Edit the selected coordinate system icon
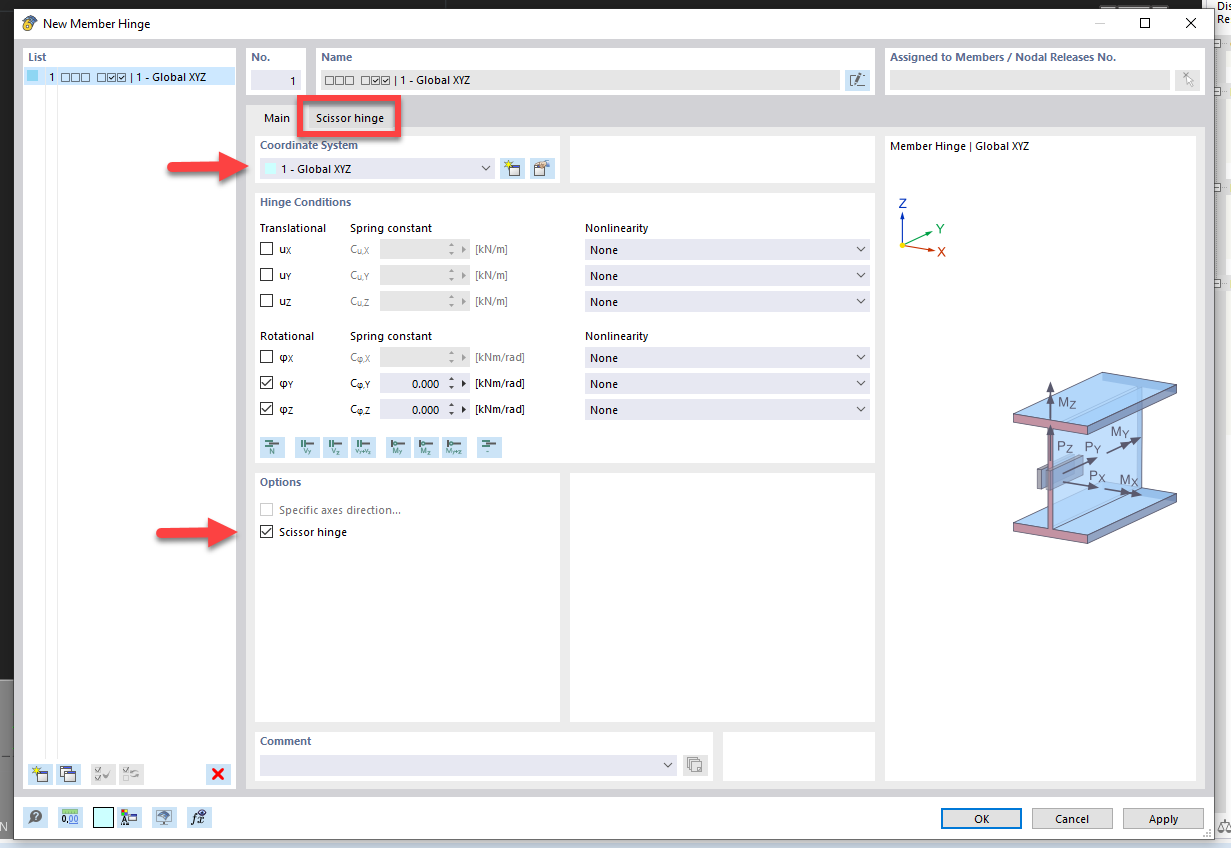The image size is (1231, 848). 542,168
